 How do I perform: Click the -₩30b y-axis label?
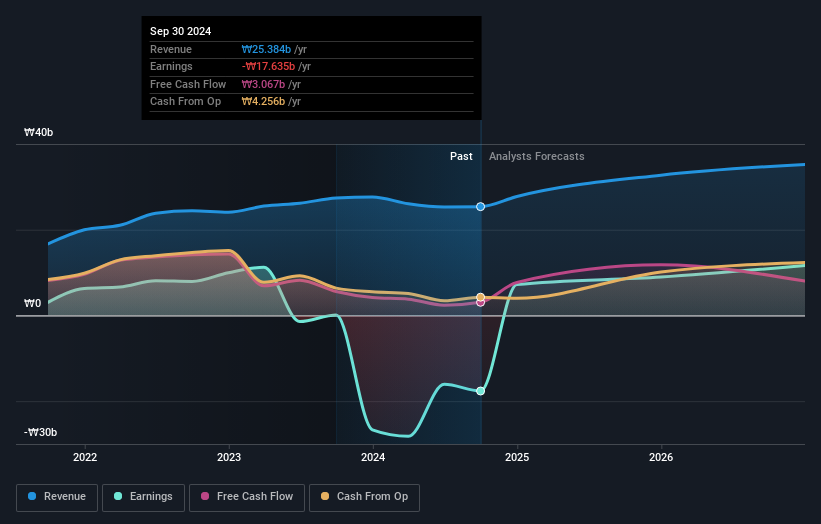point(40,432)
